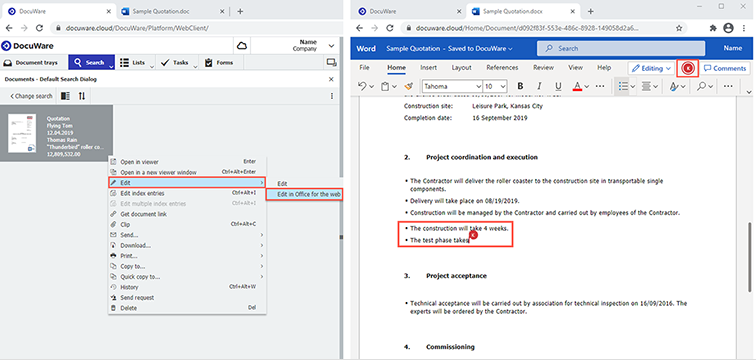This screenshot has width=756, height=360.
Task: Click the viewer window icon right of Forms
Action: pyautogui.click(x=331, y=62)
